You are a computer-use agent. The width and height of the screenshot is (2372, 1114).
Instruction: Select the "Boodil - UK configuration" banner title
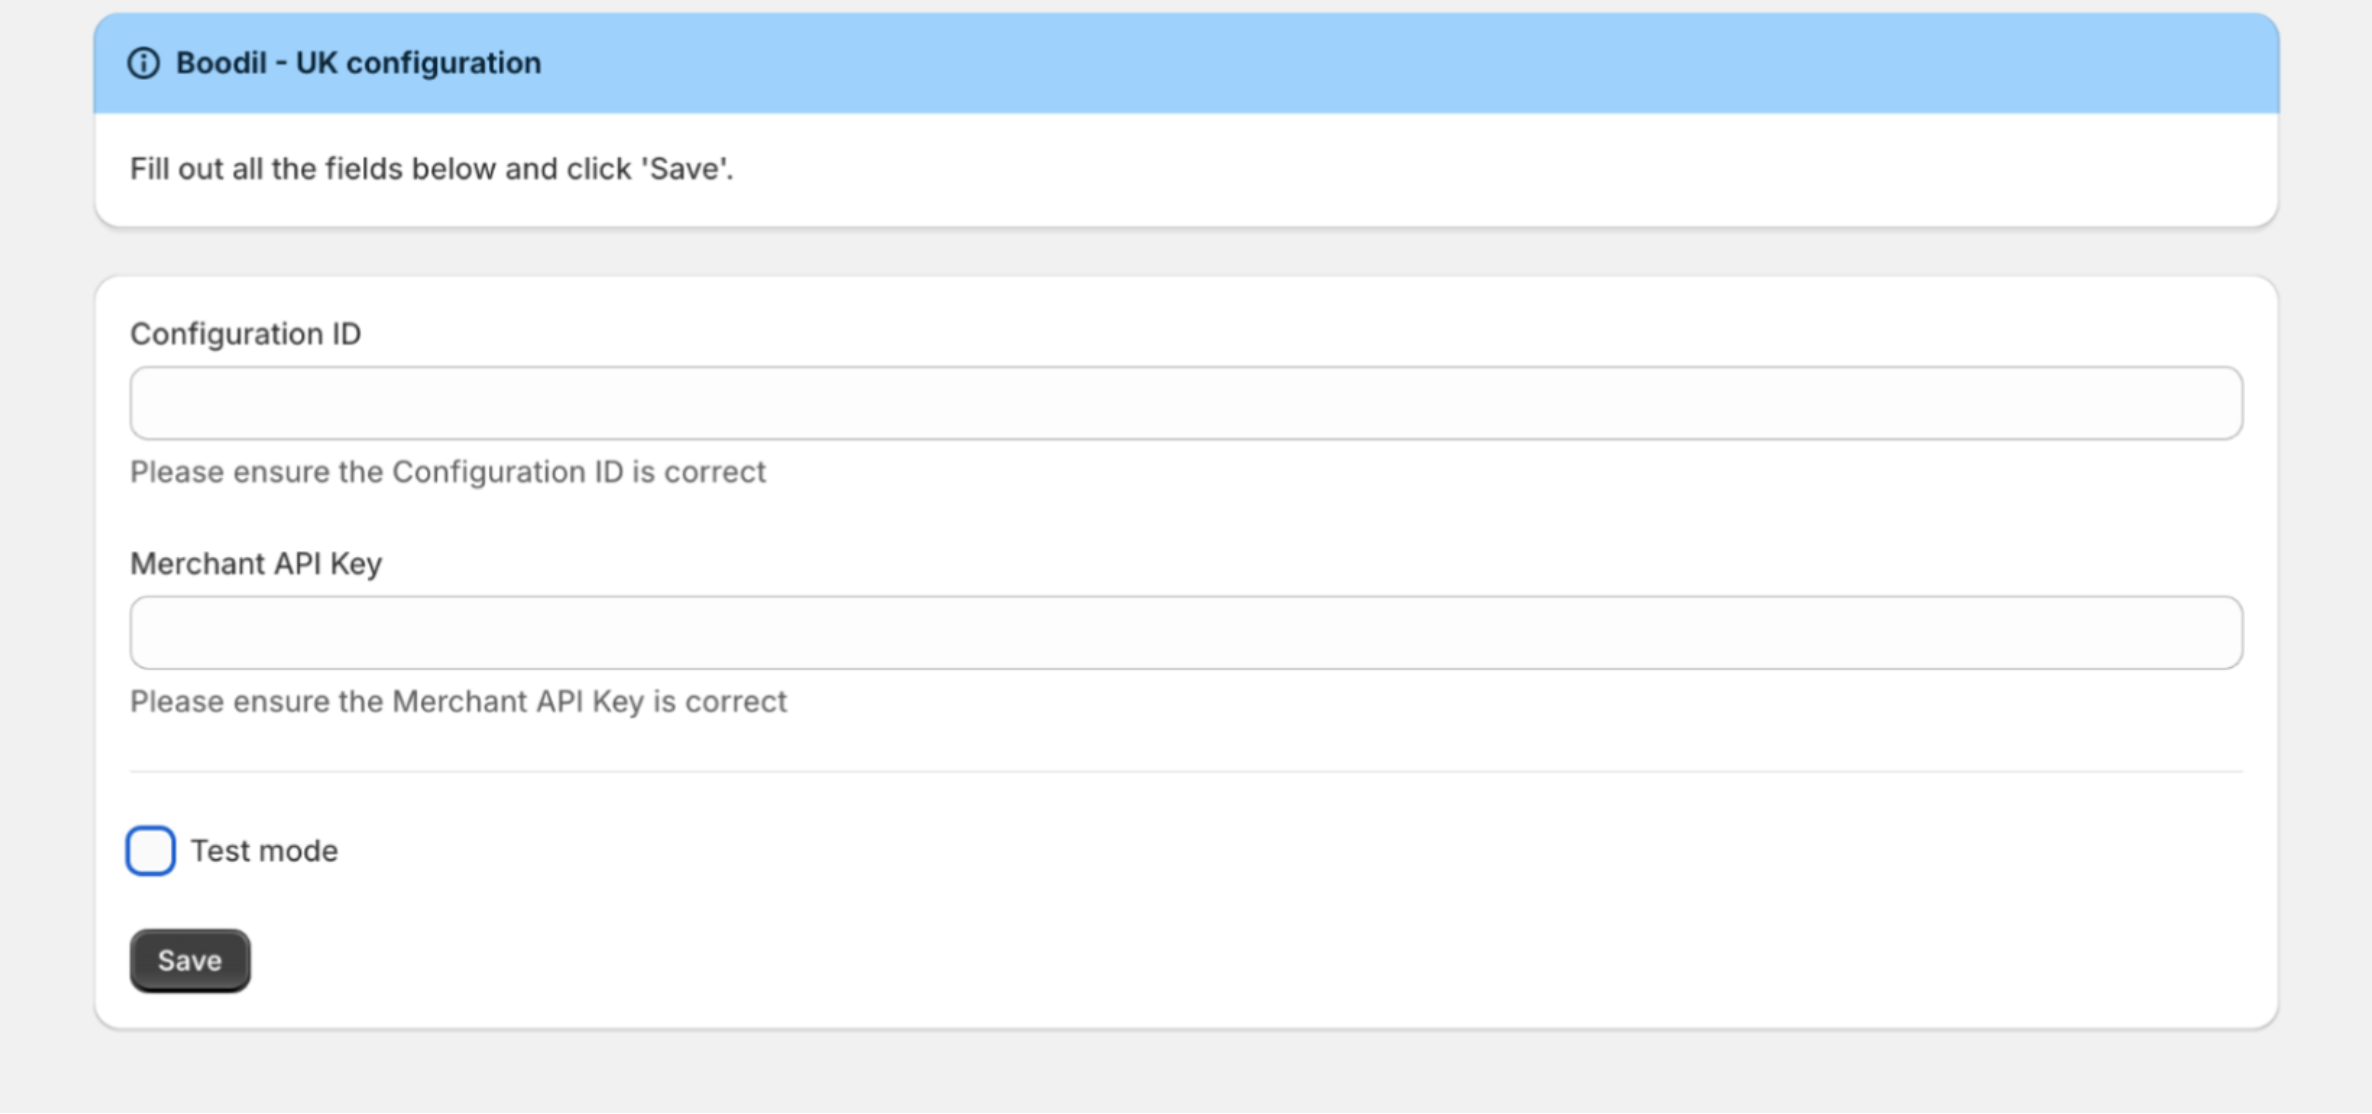pos(358,63)
